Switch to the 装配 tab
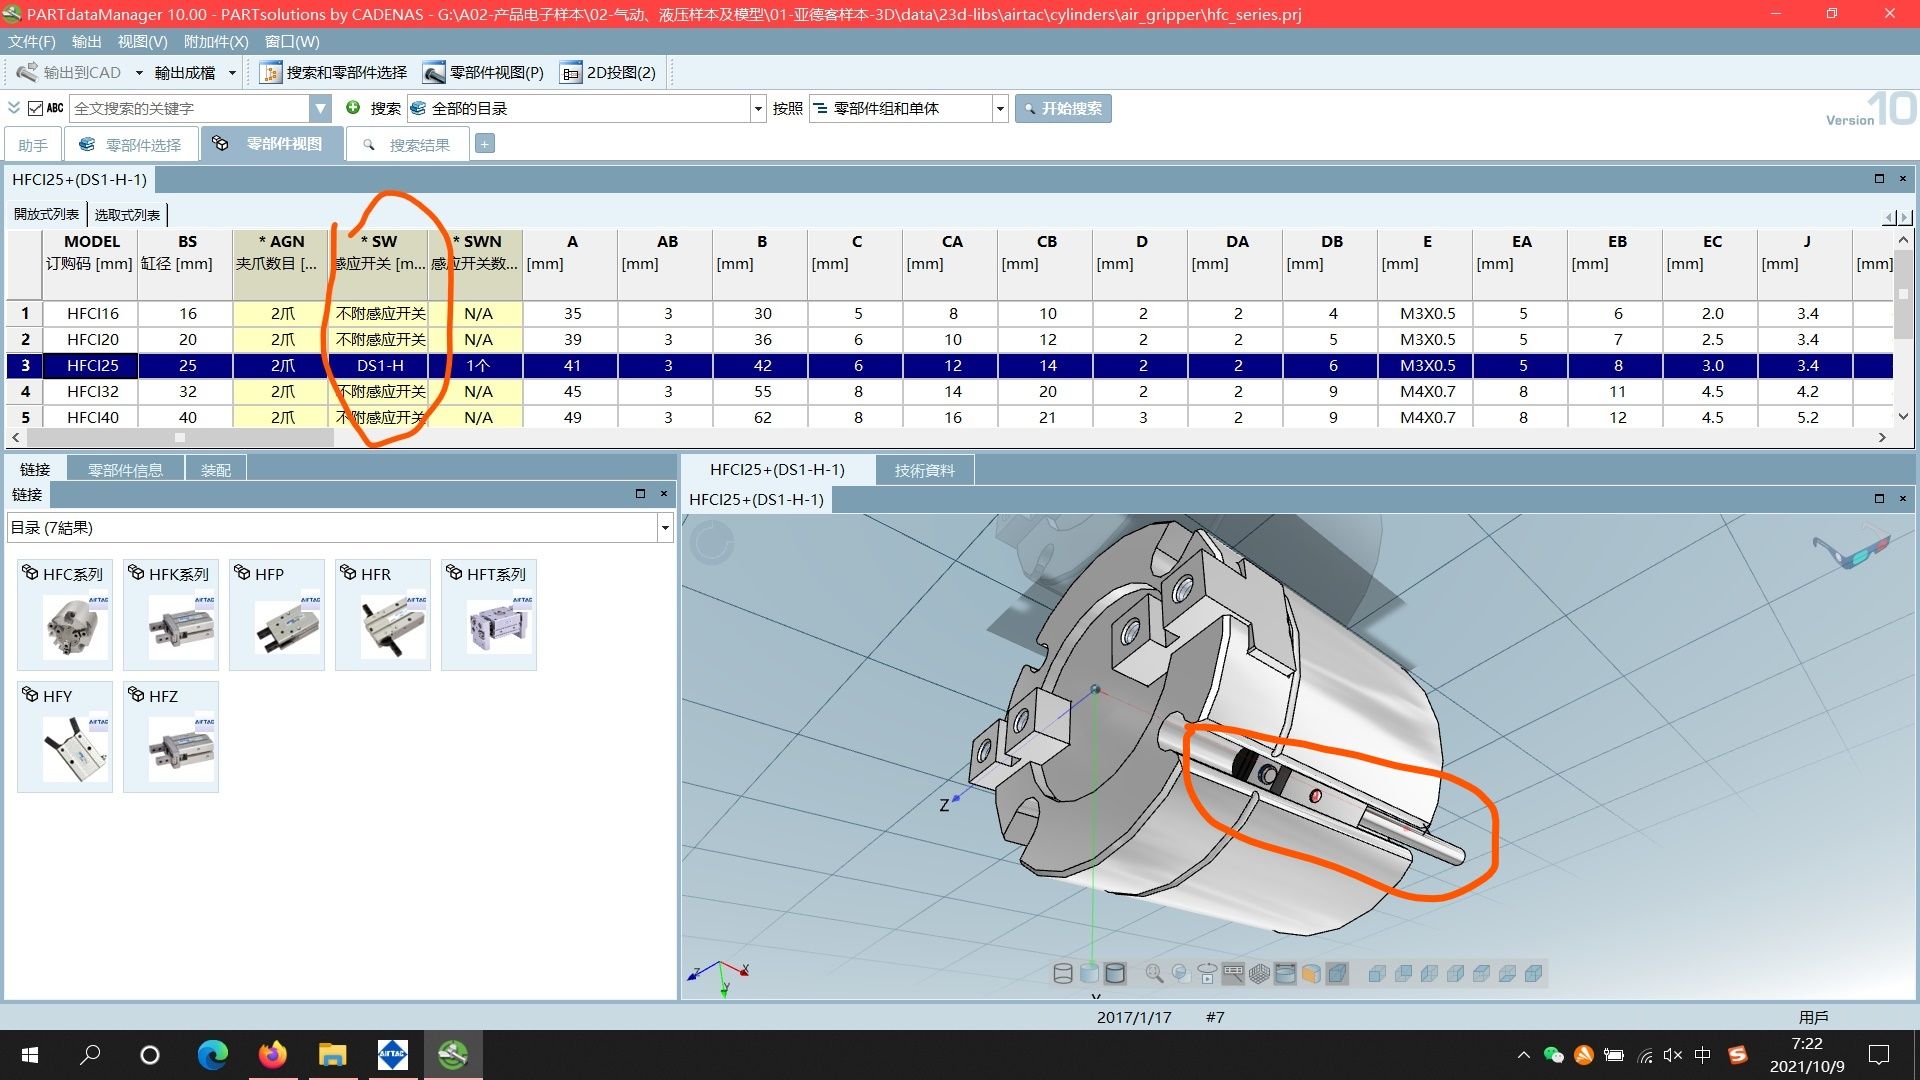This screenshot has height=1080, width=1920. point(216,469)
